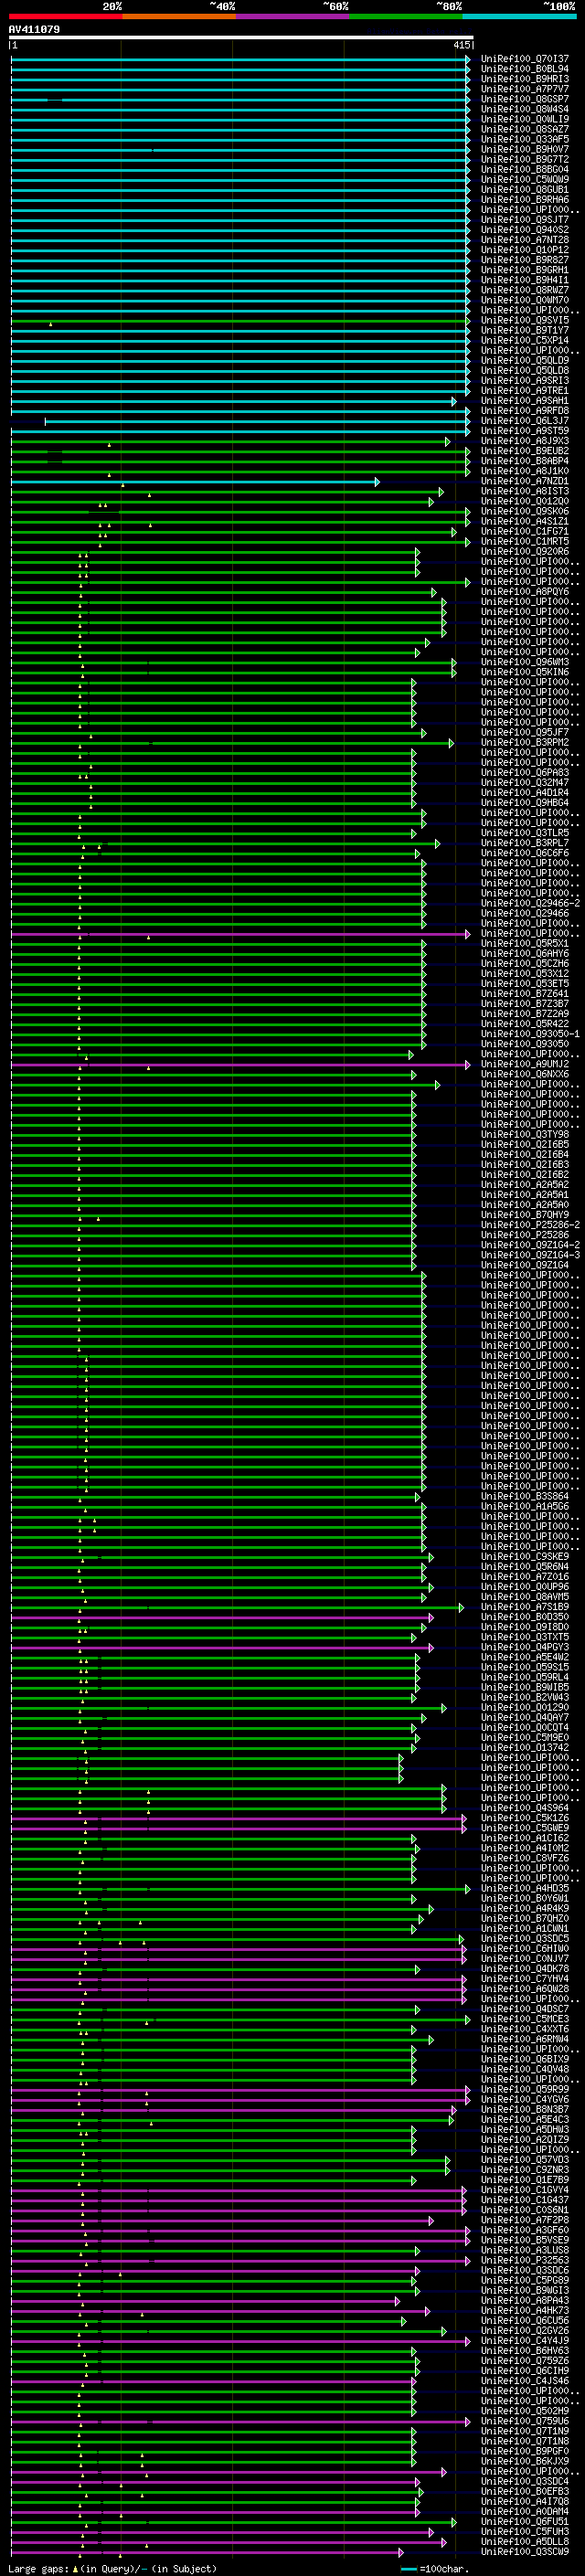Select the UniRef100_A9RFD8 label

coord(525,411)
